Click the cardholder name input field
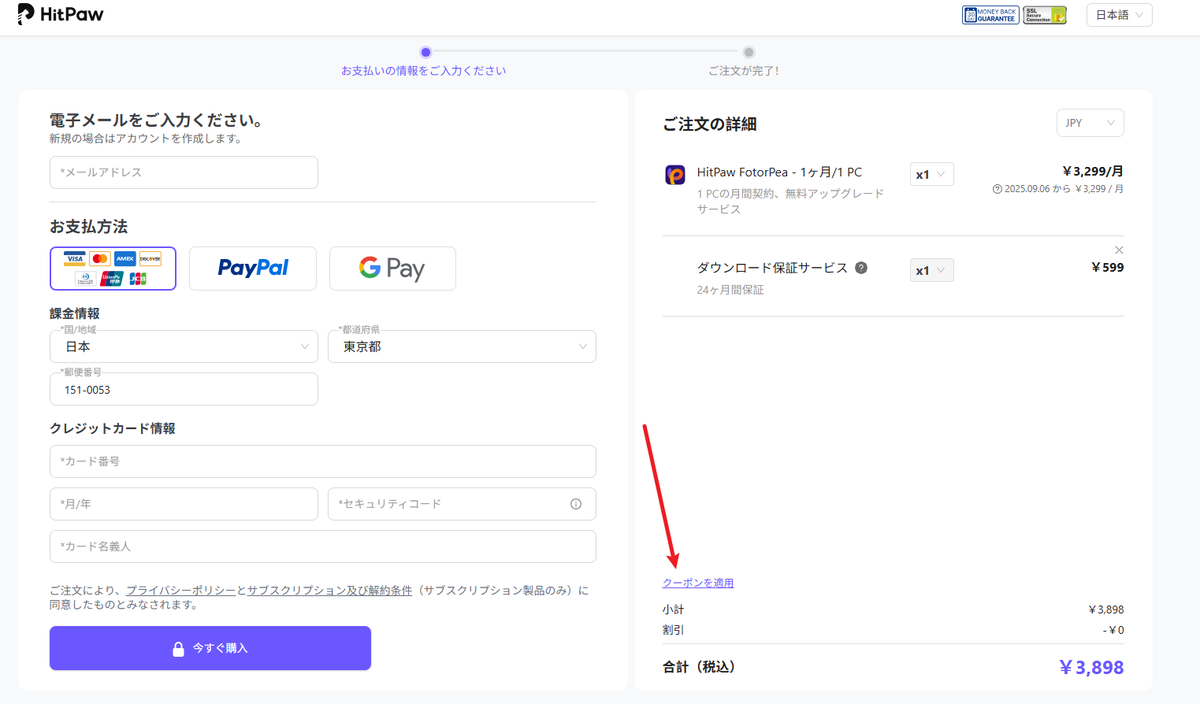Image resolution: width=1200 pixels, height=704 pixels. 323,547
